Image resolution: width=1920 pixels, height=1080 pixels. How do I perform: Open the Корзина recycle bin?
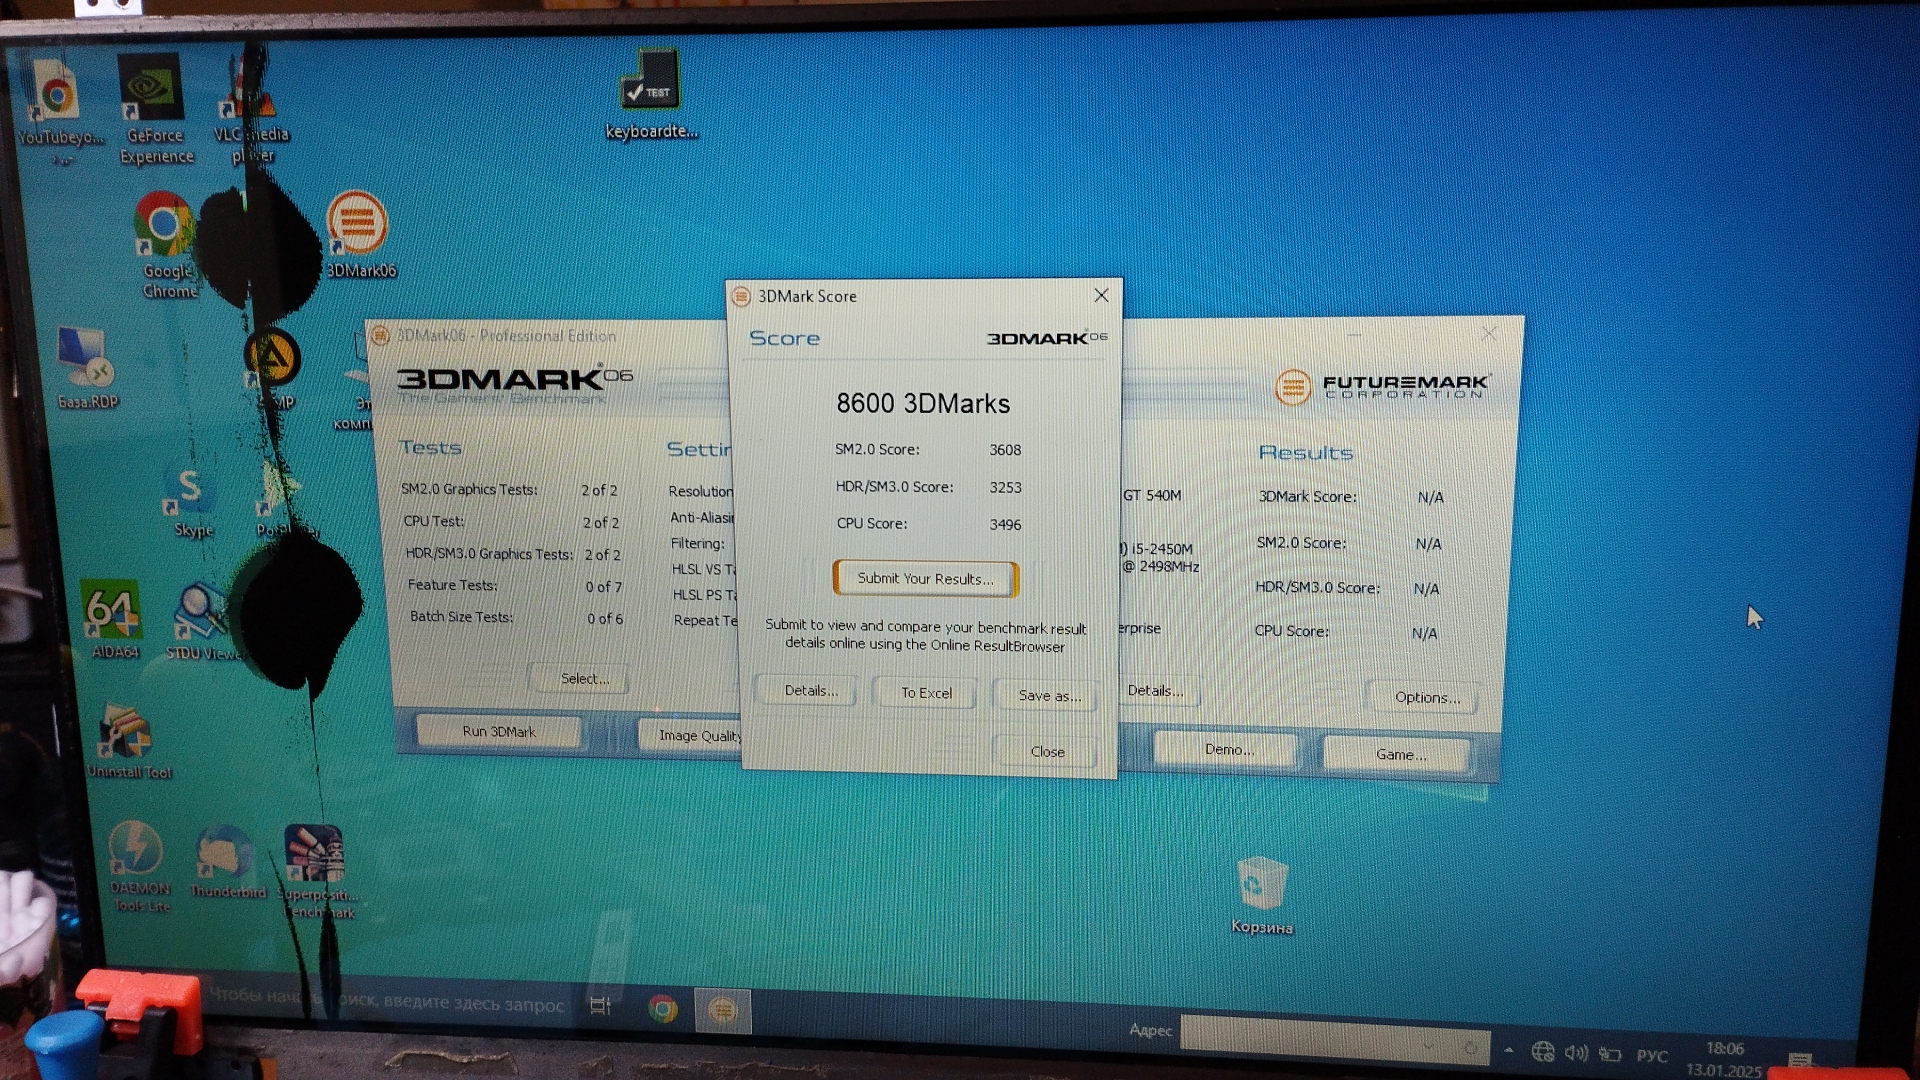coord(1262,895)
